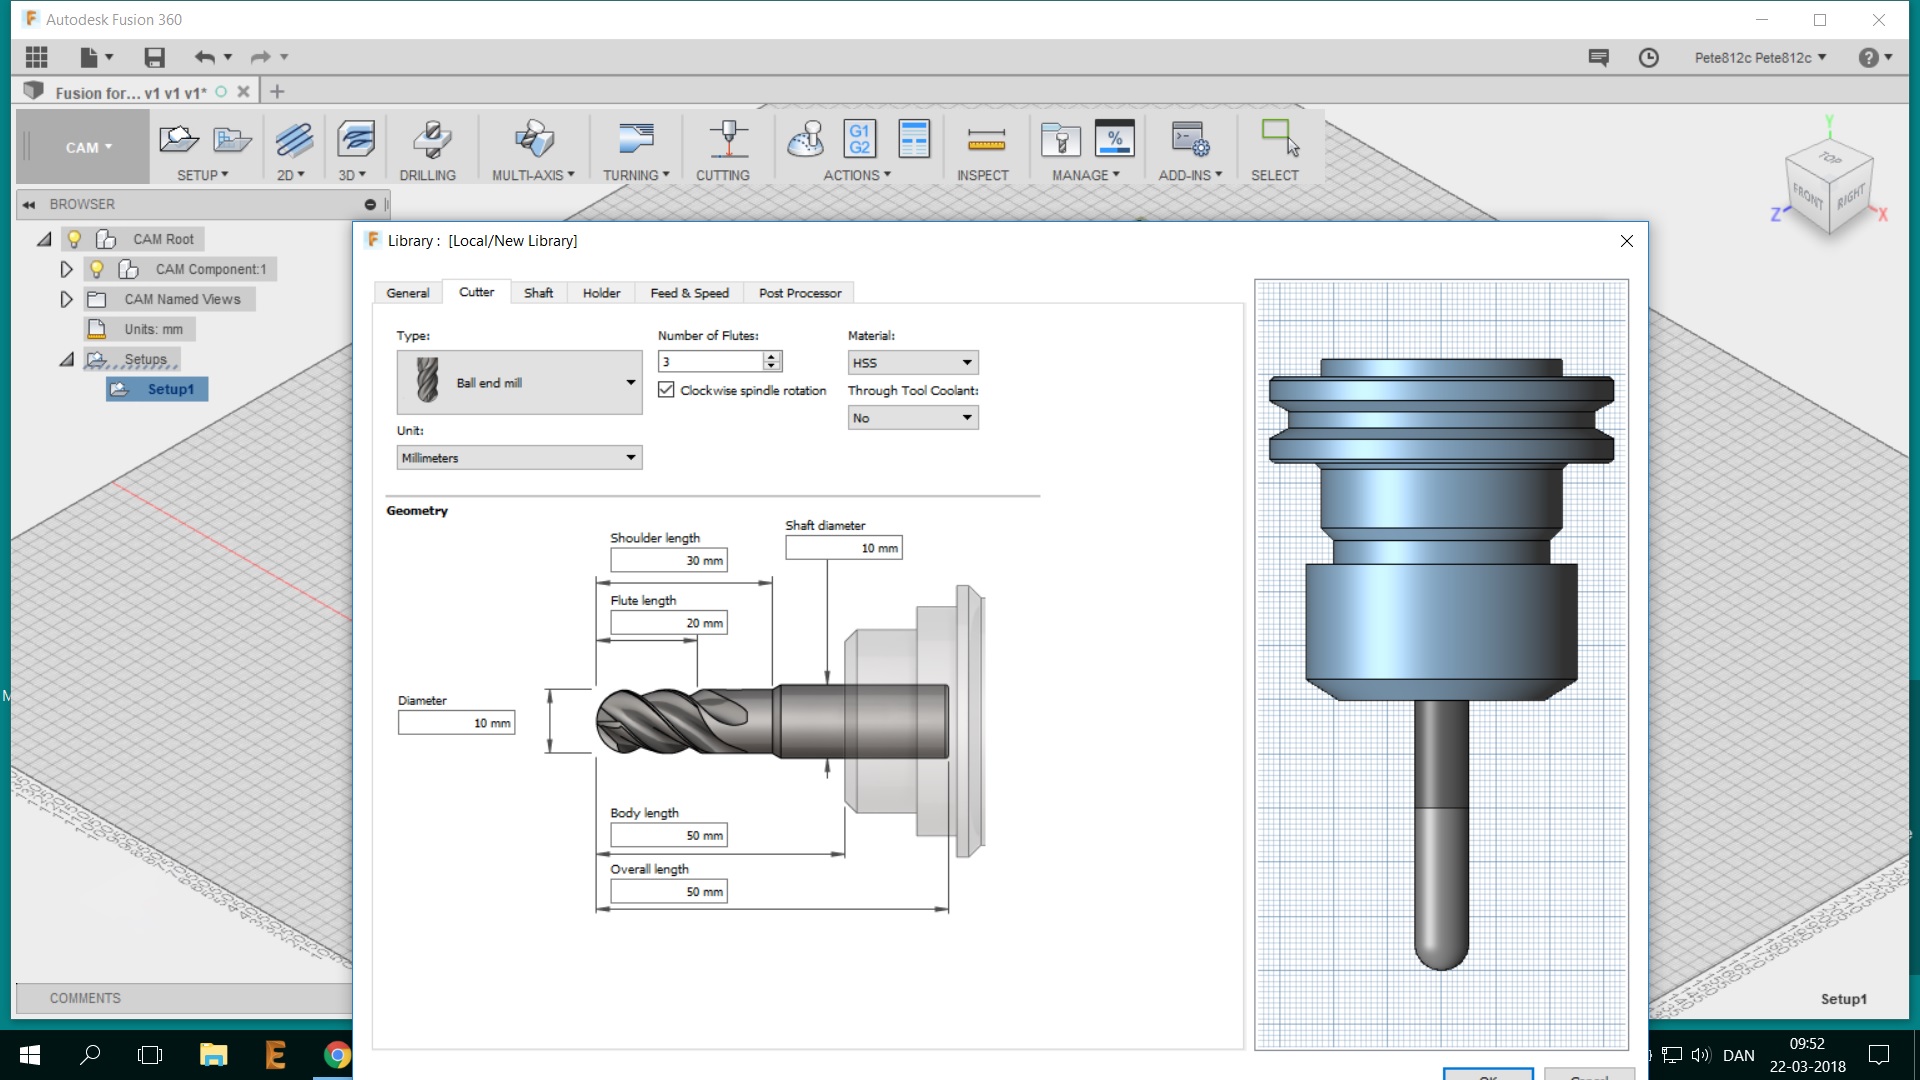Switch to the Feed & Speed tab
Image resolution: width=1920 pixels, height=1080 pixels.
pos(689,293)
